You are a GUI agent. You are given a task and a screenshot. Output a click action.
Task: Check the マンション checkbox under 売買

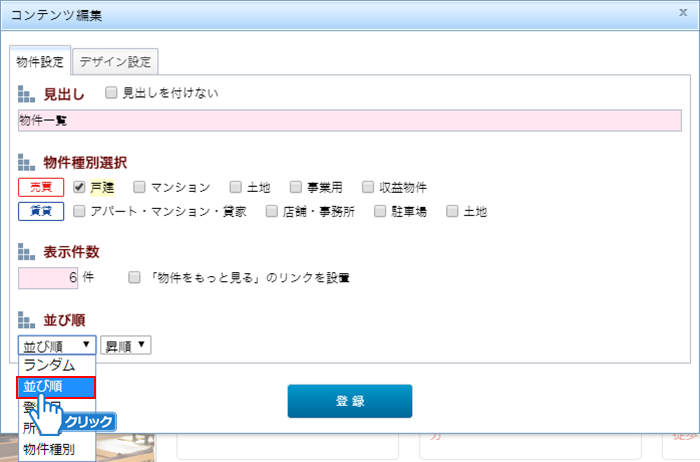(x=140, y=187)
